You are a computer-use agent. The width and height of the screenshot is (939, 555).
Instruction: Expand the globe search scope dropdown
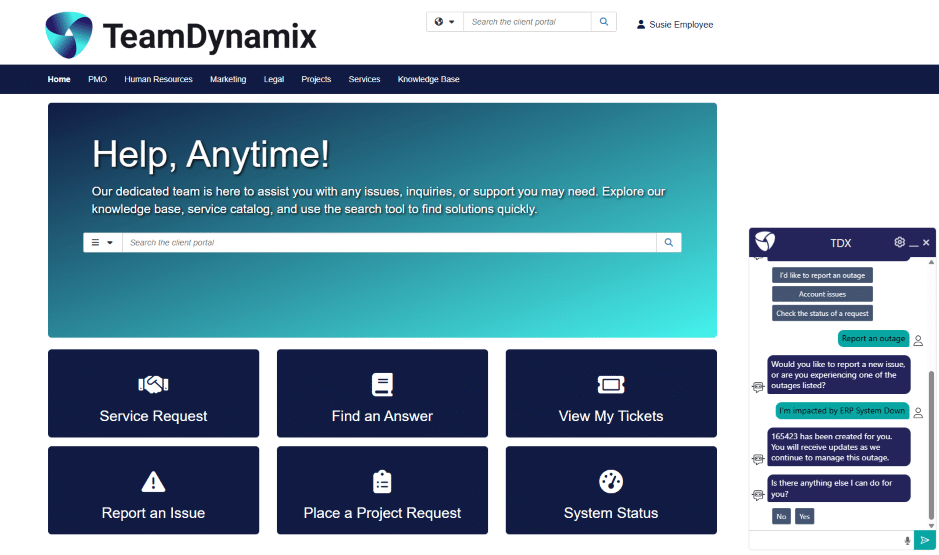[445, 22]
